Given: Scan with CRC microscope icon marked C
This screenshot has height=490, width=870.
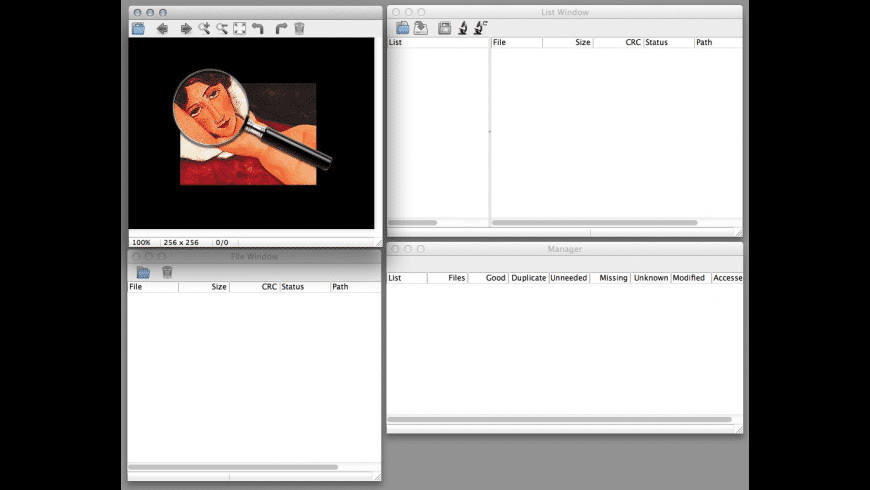Looking at the screenshot, I should [x=480, y=28].
